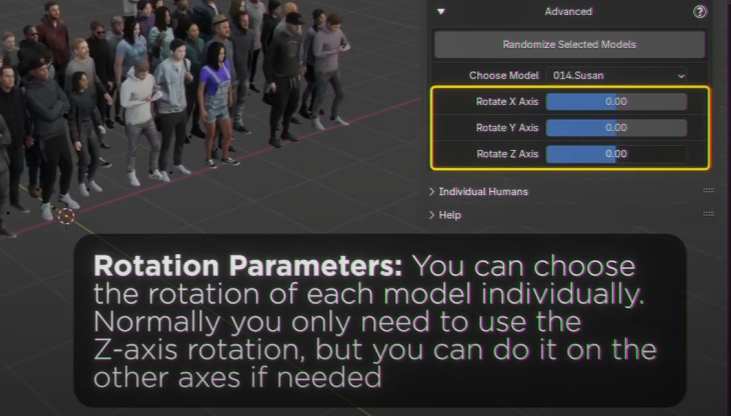
Task: Click the Advanced panel header title
Action: pos(568,12)
